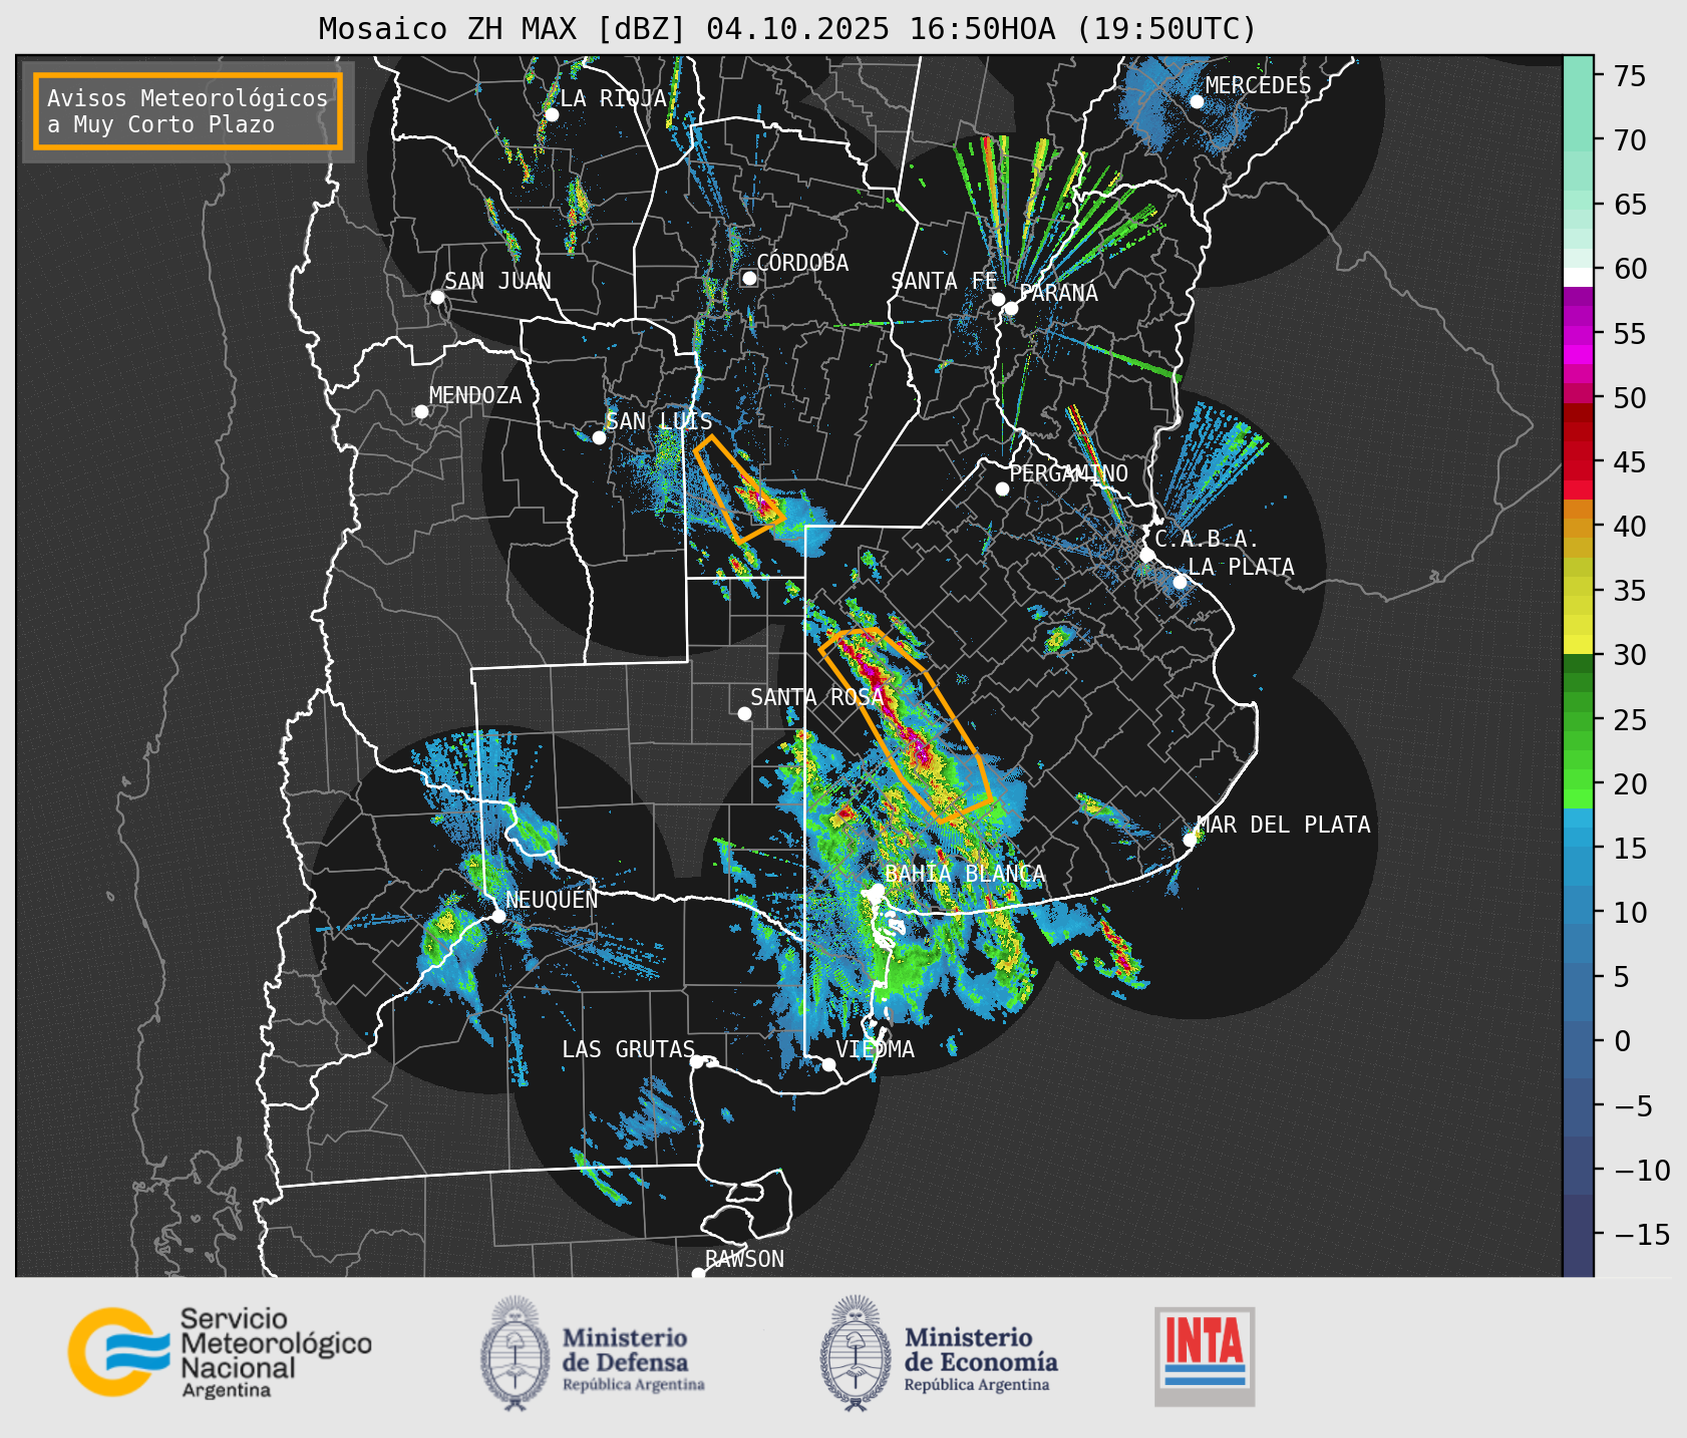Select the C.A.B.A. city marker
Viewport: 1687px width, 1438px height.
click(x=1147, y=555)
